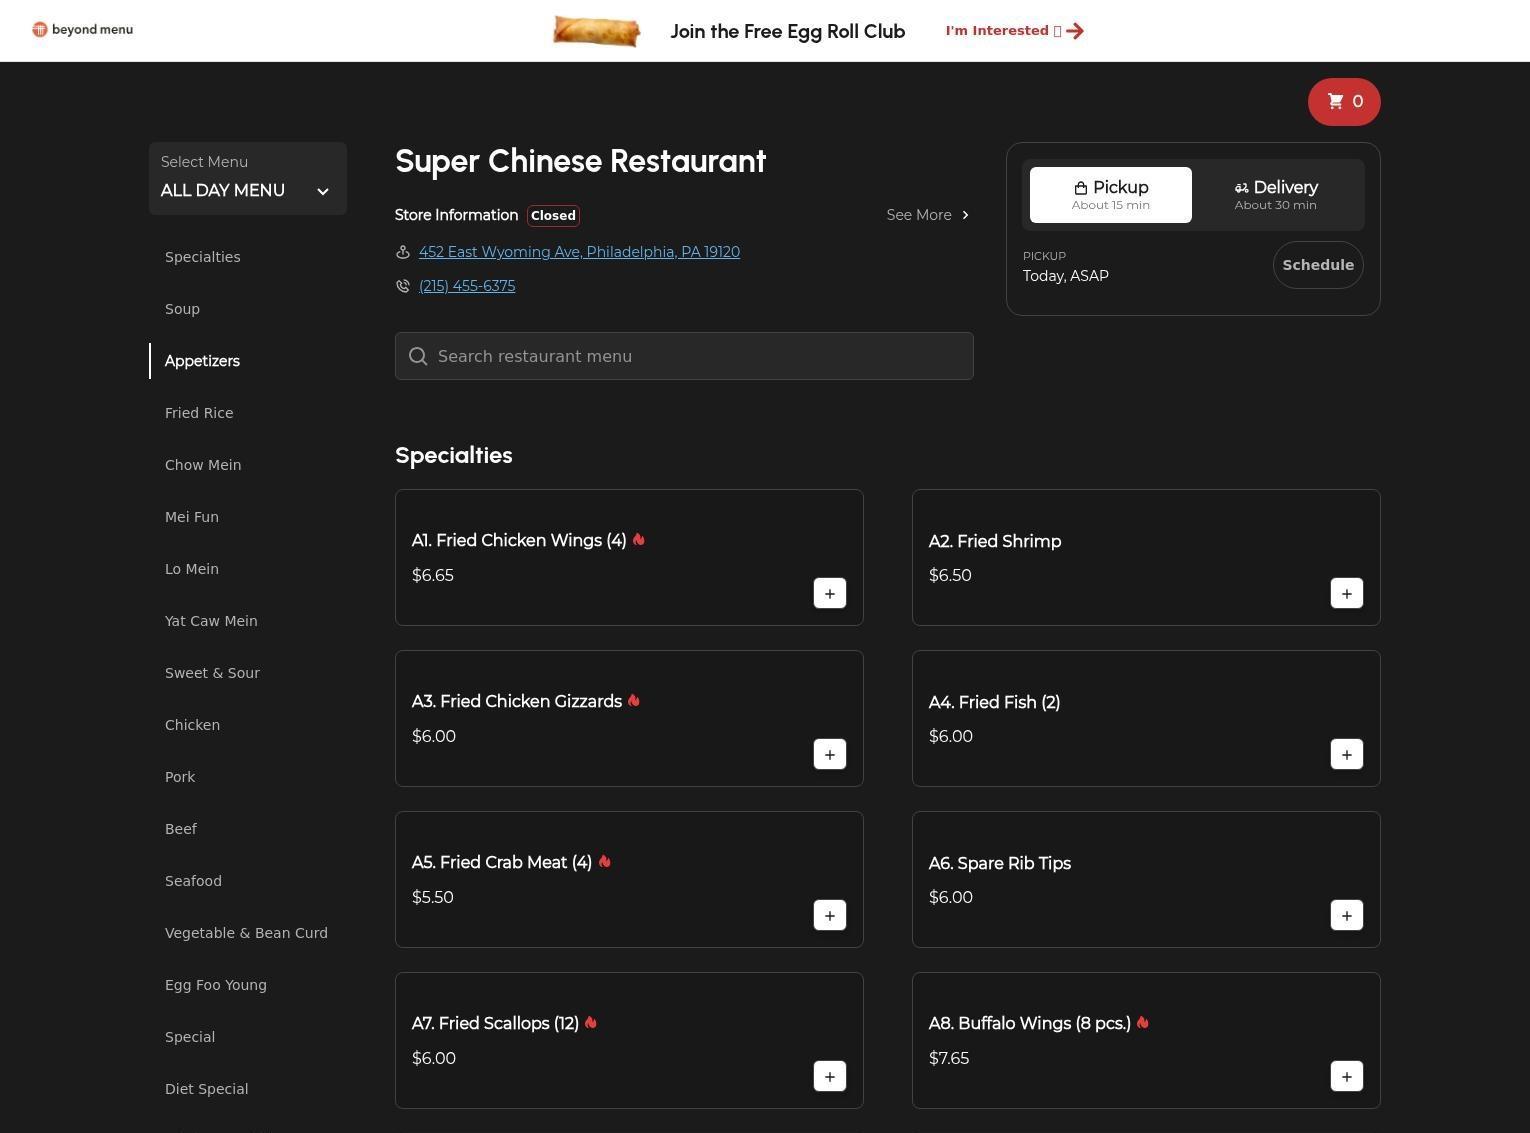
Task: Select the Pickup order option
Action: 1110,195
